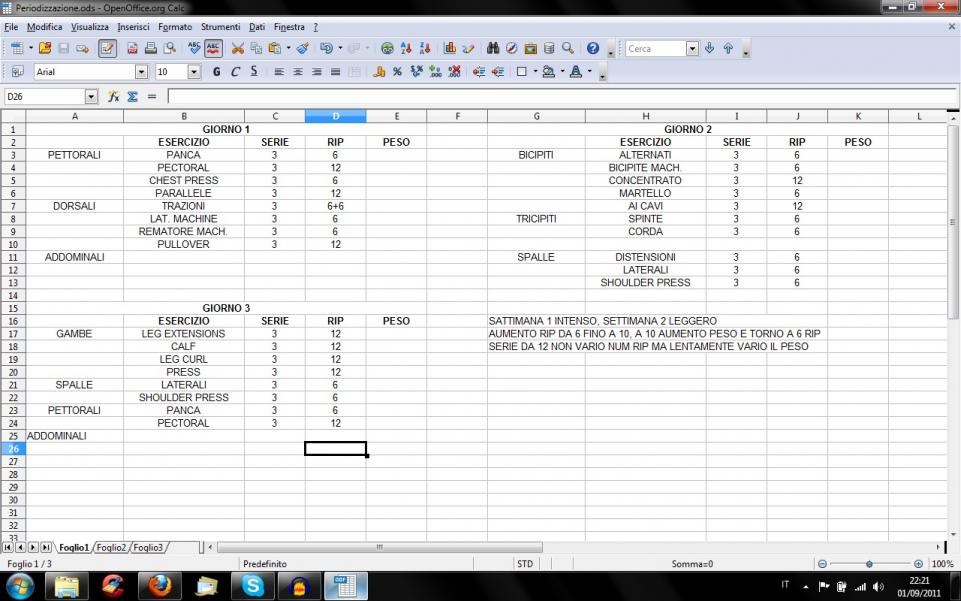Click the STD selection mode button

tap(524, 564)
